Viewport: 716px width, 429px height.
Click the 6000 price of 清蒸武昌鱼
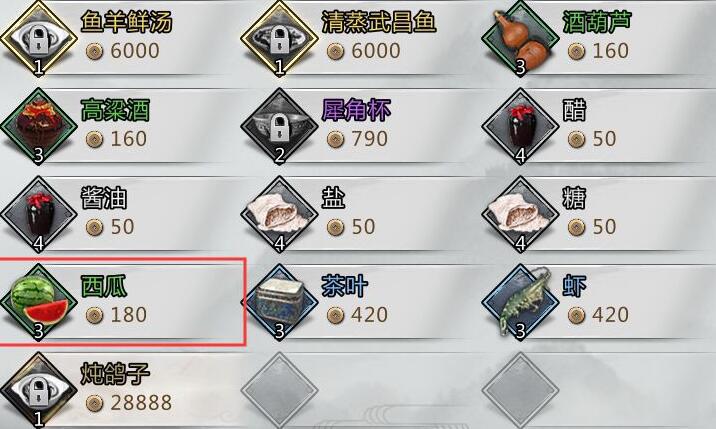pyautogui.click(x=363, y=51)
